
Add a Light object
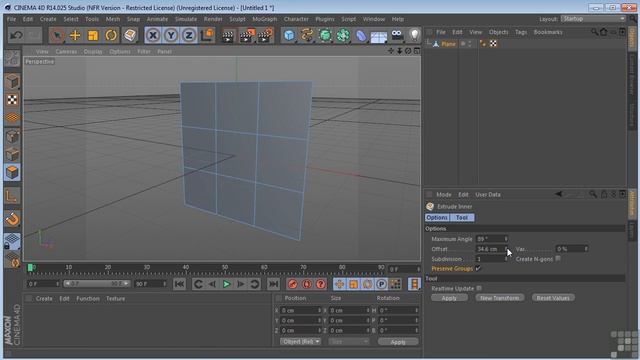[x=415, y=36]
